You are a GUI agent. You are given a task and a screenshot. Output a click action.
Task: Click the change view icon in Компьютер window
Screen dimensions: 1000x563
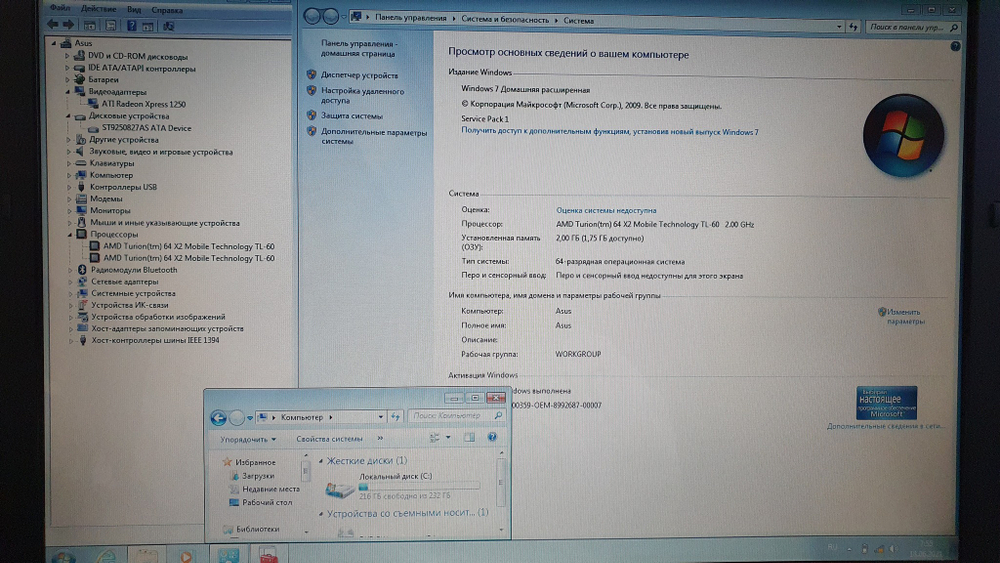(436, 437)
